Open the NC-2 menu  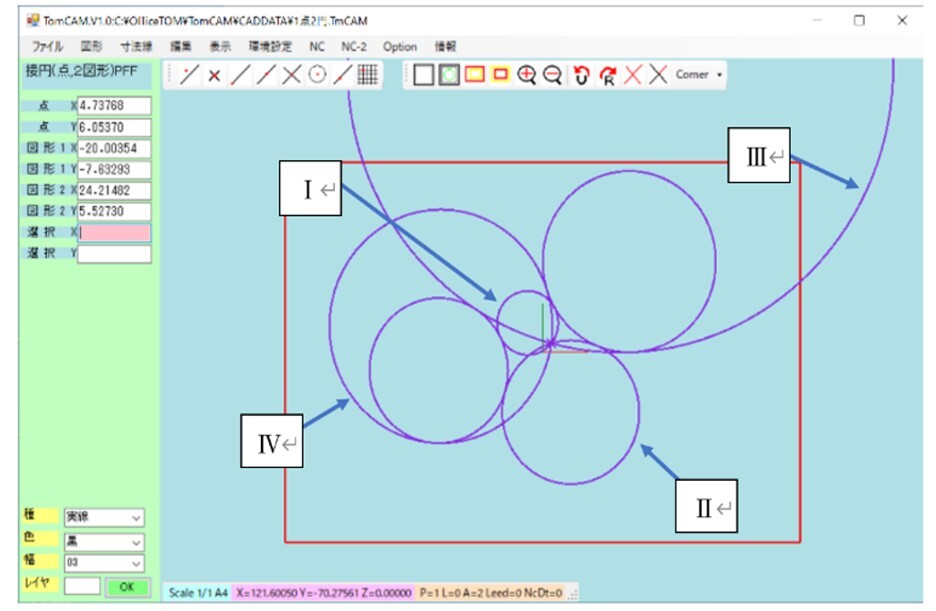354,46
